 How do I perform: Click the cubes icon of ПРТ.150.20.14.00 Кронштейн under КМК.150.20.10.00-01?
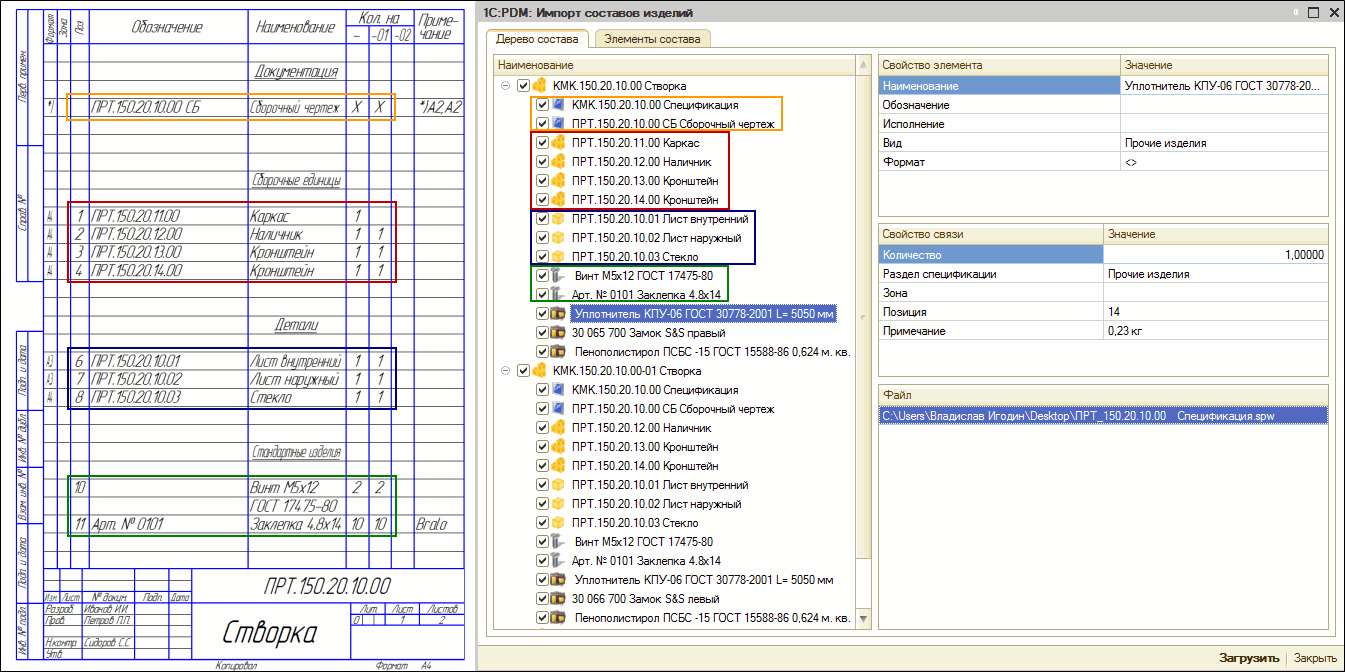[558, 465]
